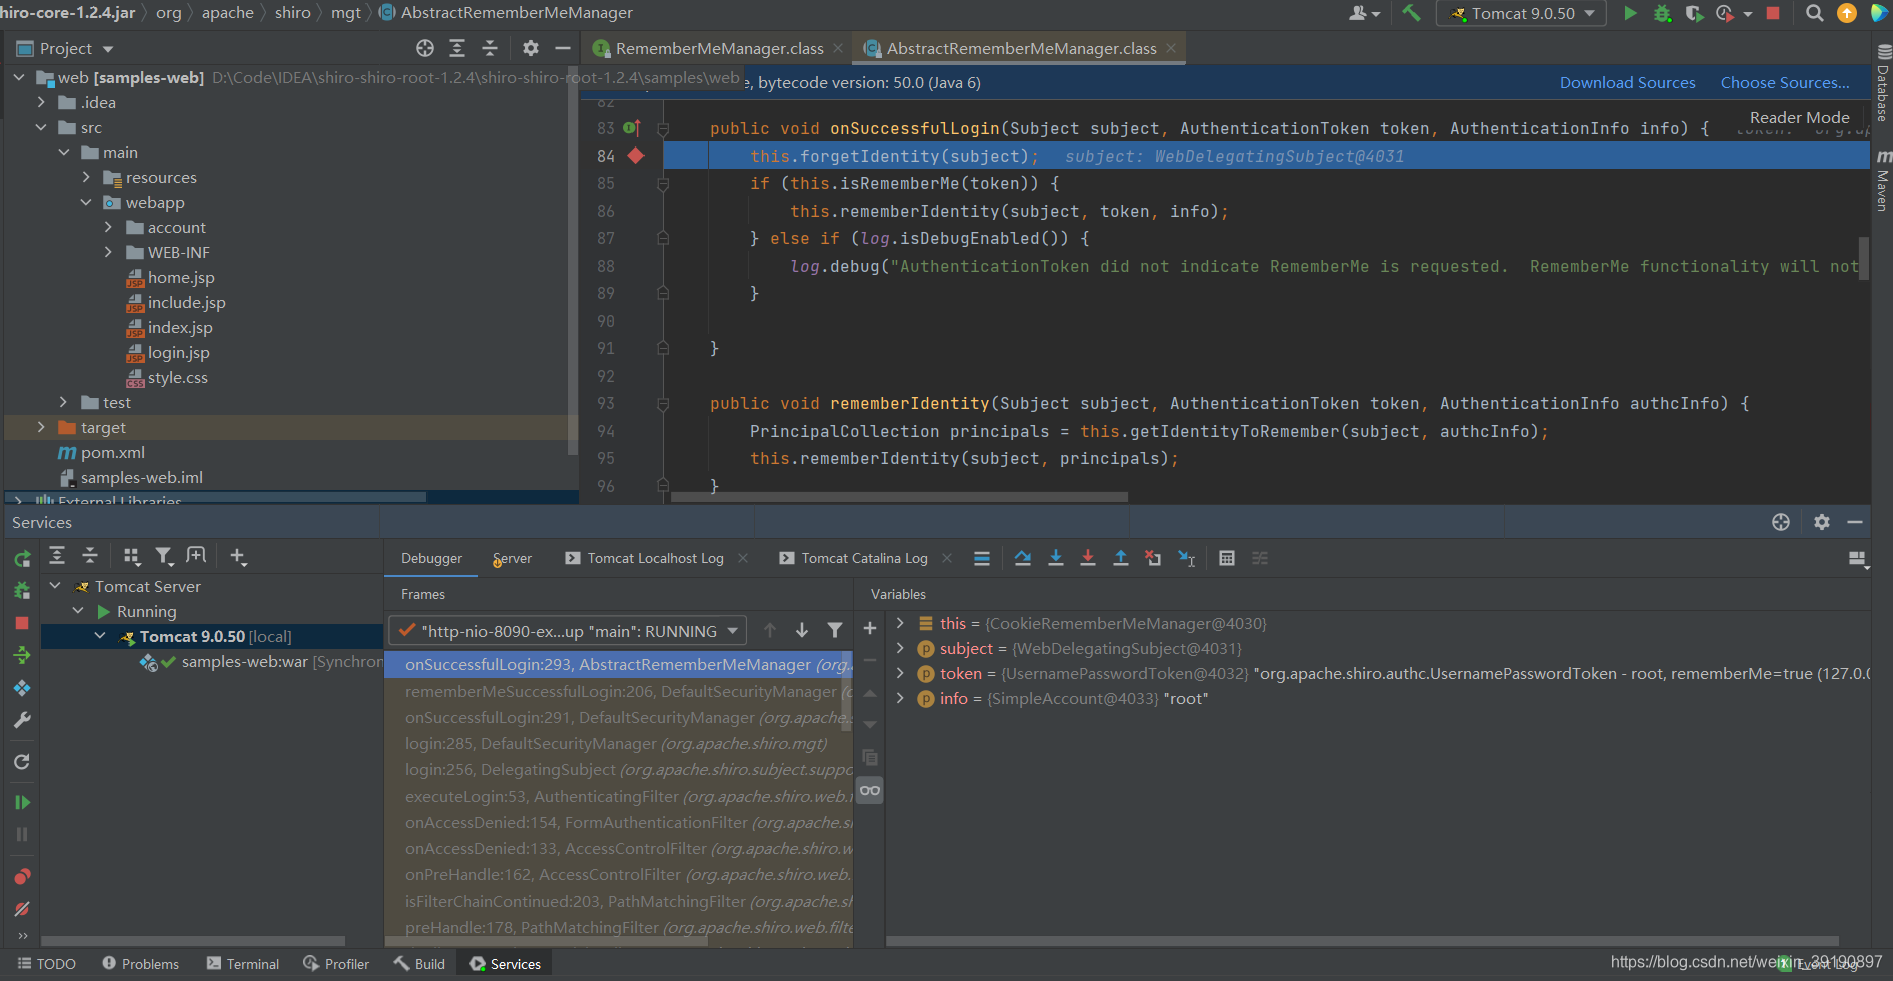Image resolution: width=1893 pixels, height=981 pixels.
Task: Select next frame down arrow icon
Action: [802, 630]
